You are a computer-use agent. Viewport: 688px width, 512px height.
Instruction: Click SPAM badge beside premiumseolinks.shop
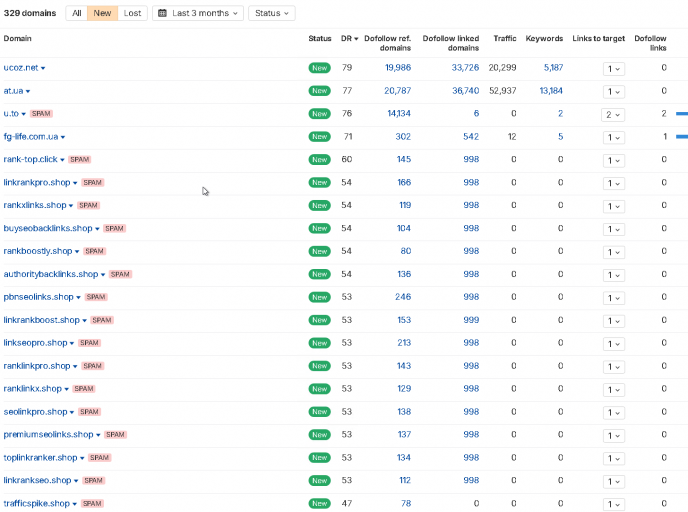pyautogui.click(x=115, y=434)
